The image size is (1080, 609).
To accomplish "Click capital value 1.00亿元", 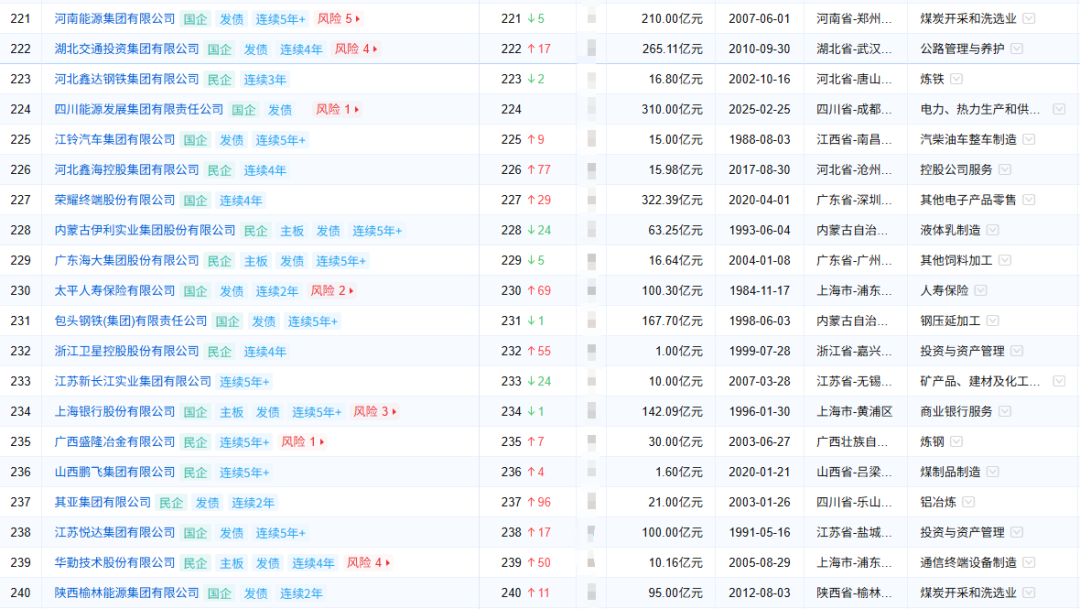I will coord(679,351).
